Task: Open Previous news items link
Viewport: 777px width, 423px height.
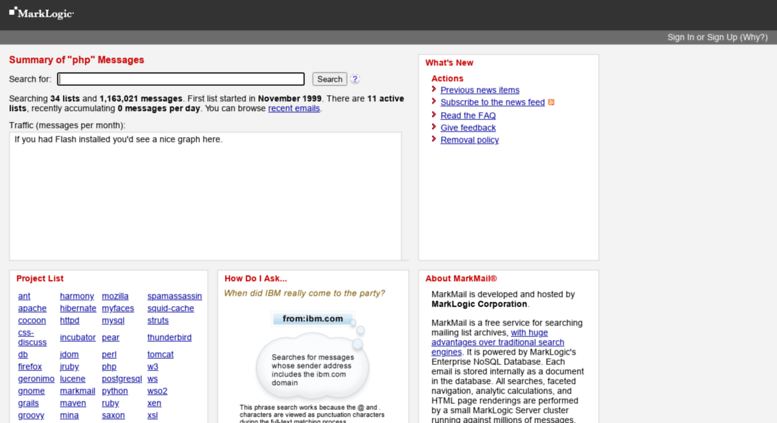Action: [x=480, y=90]
